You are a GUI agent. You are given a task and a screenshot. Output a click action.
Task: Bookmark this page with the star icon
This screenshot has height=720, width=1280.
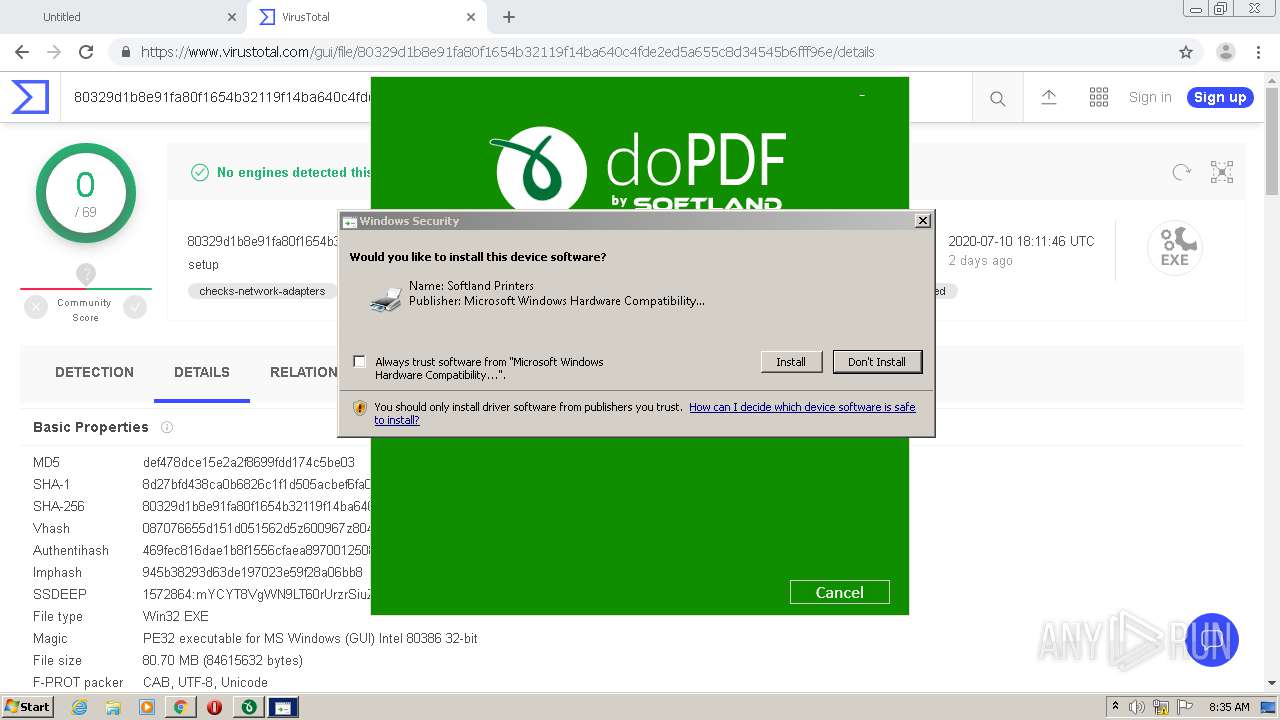(x=1186, y=52)
